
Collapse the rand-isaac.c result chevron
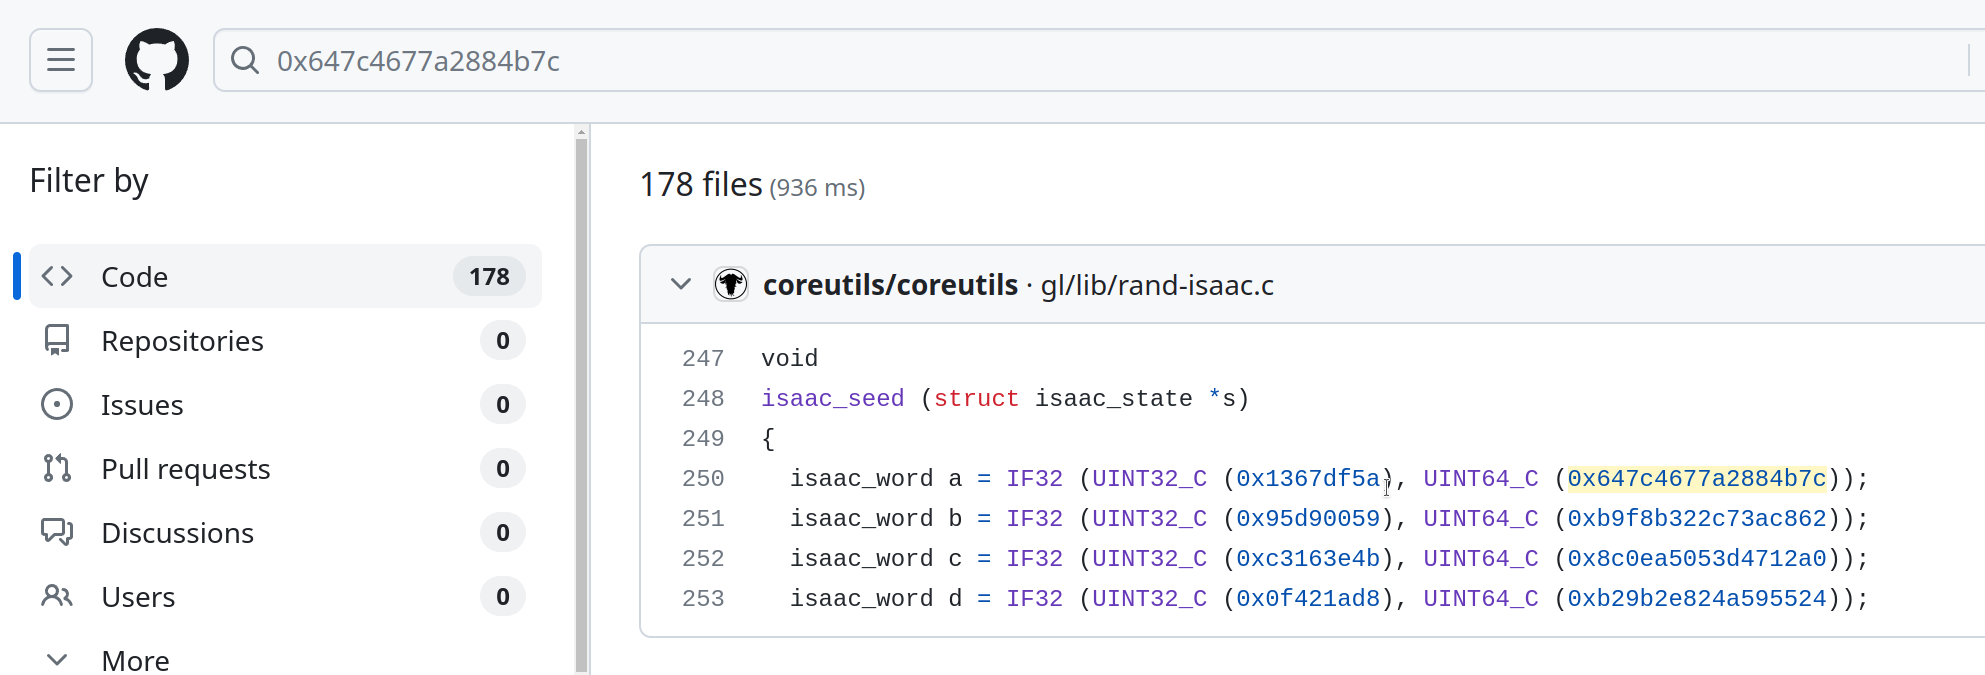click(x=681, y=284)
